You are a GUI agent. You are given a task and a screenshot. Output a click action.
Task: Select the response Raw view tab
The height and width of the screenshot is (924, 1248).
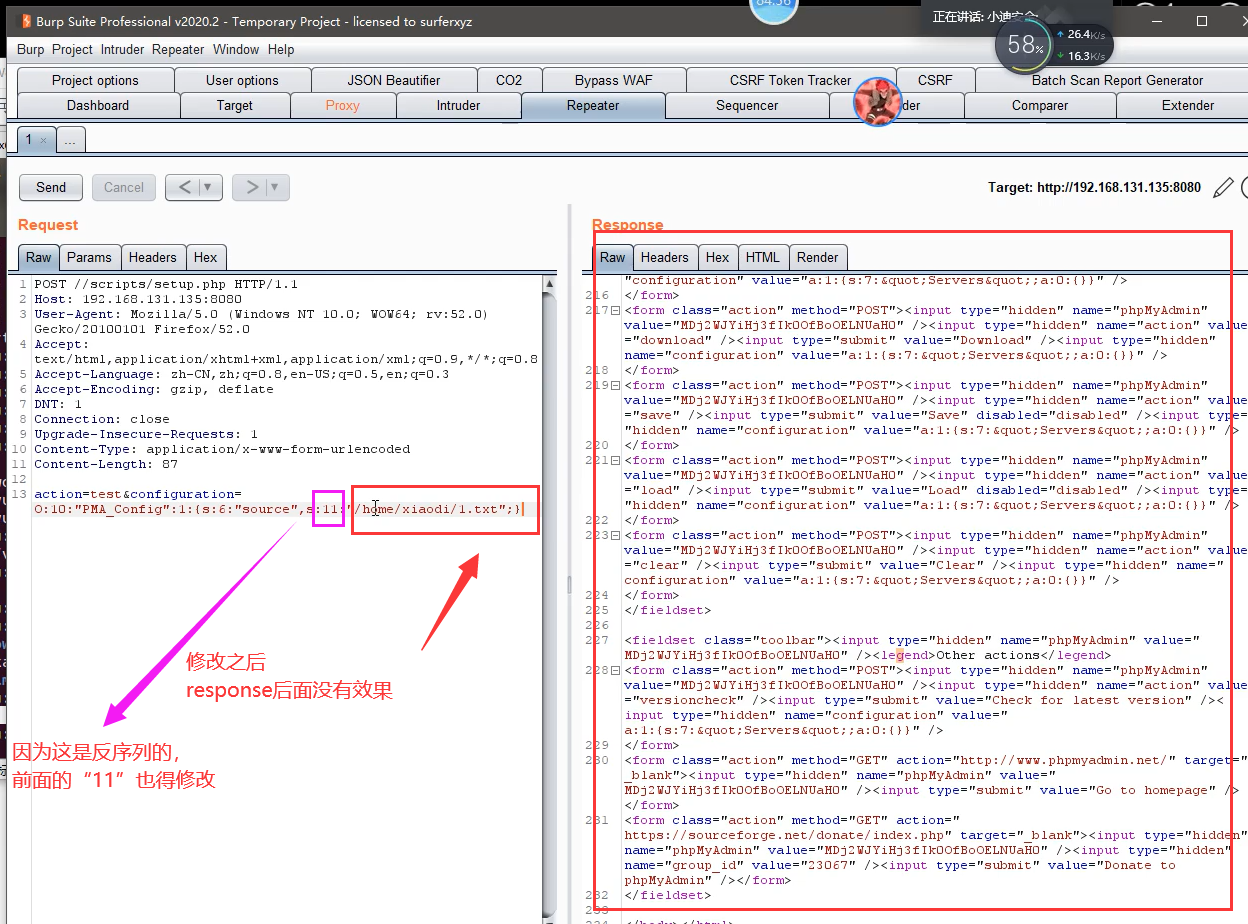point(613,257)
